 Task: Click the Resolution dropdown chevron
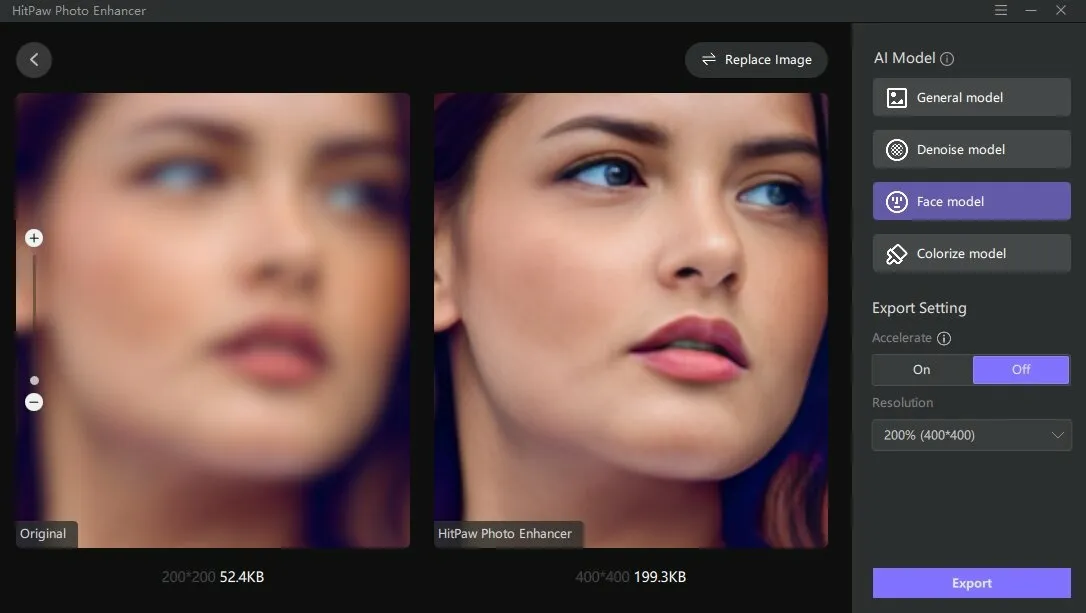(1059, 435)
